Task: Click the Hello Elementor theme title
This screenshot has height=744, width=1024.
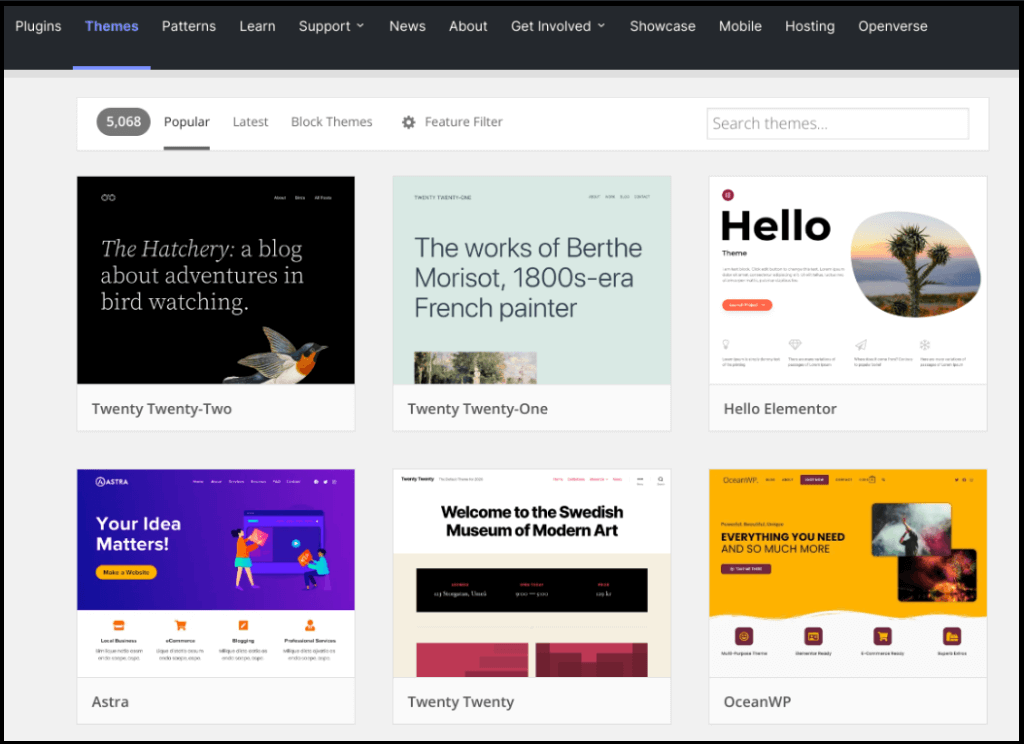Action: pos(780,409)
